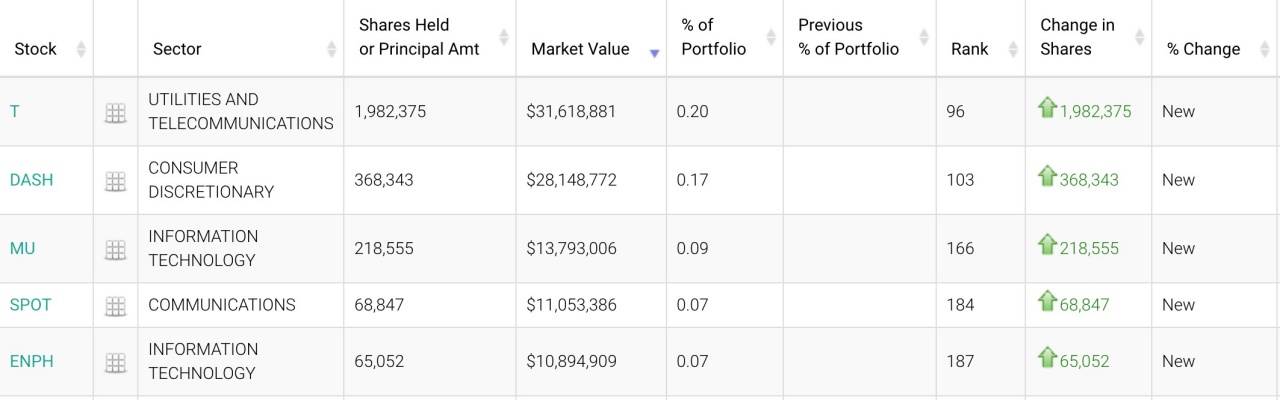Sort by % of Portfolio column
The height and width of the screenshot is (400, 1280).
[714, 37]
